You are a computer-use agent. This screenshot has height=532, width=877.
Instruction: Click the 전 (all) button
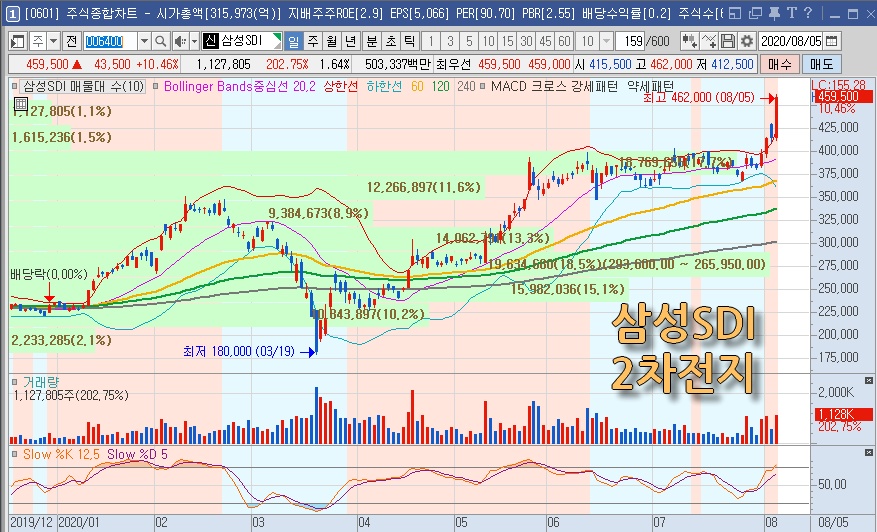click(x=71, y=41)
